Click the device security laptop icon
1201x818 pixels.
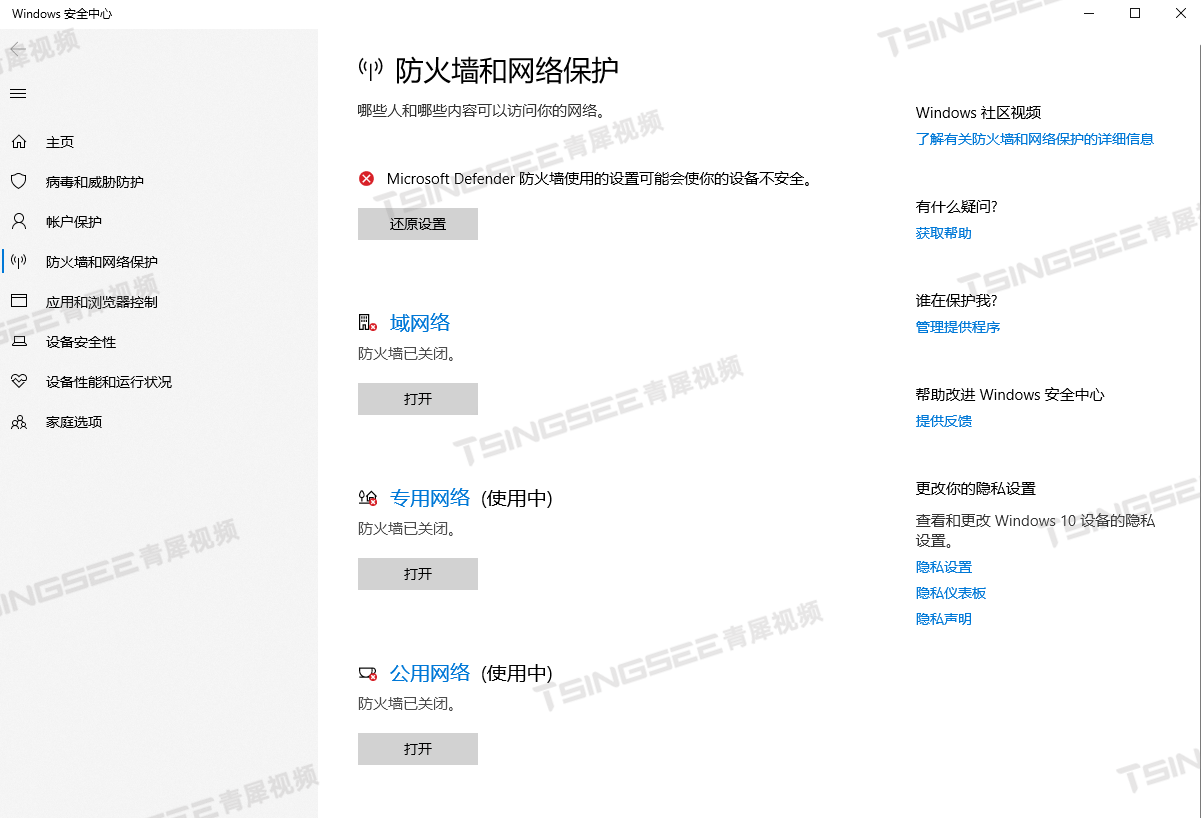(18, 342)
